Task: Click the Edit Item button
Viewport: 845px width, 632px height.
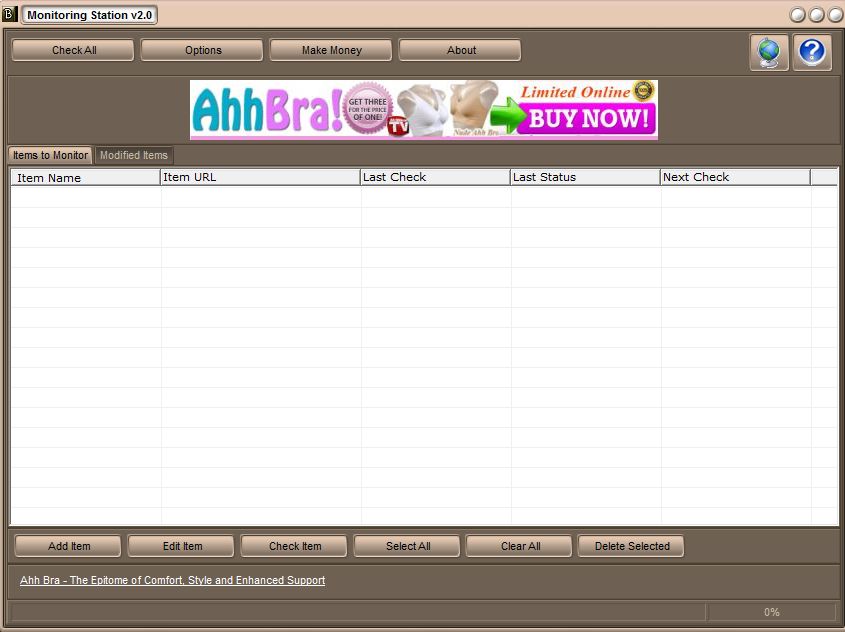Action: tap(181, 546)
